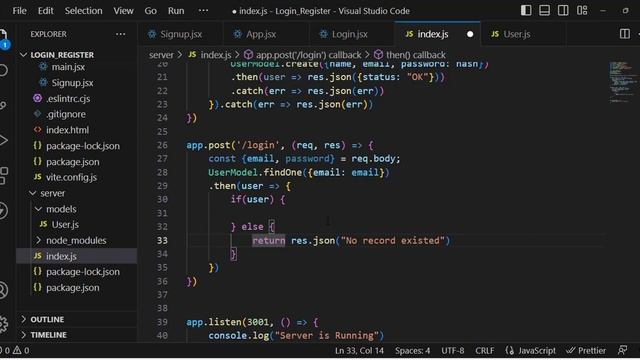Open the Edit menu
This screenshot has width=640, height=360.
(x=45, y=11)
